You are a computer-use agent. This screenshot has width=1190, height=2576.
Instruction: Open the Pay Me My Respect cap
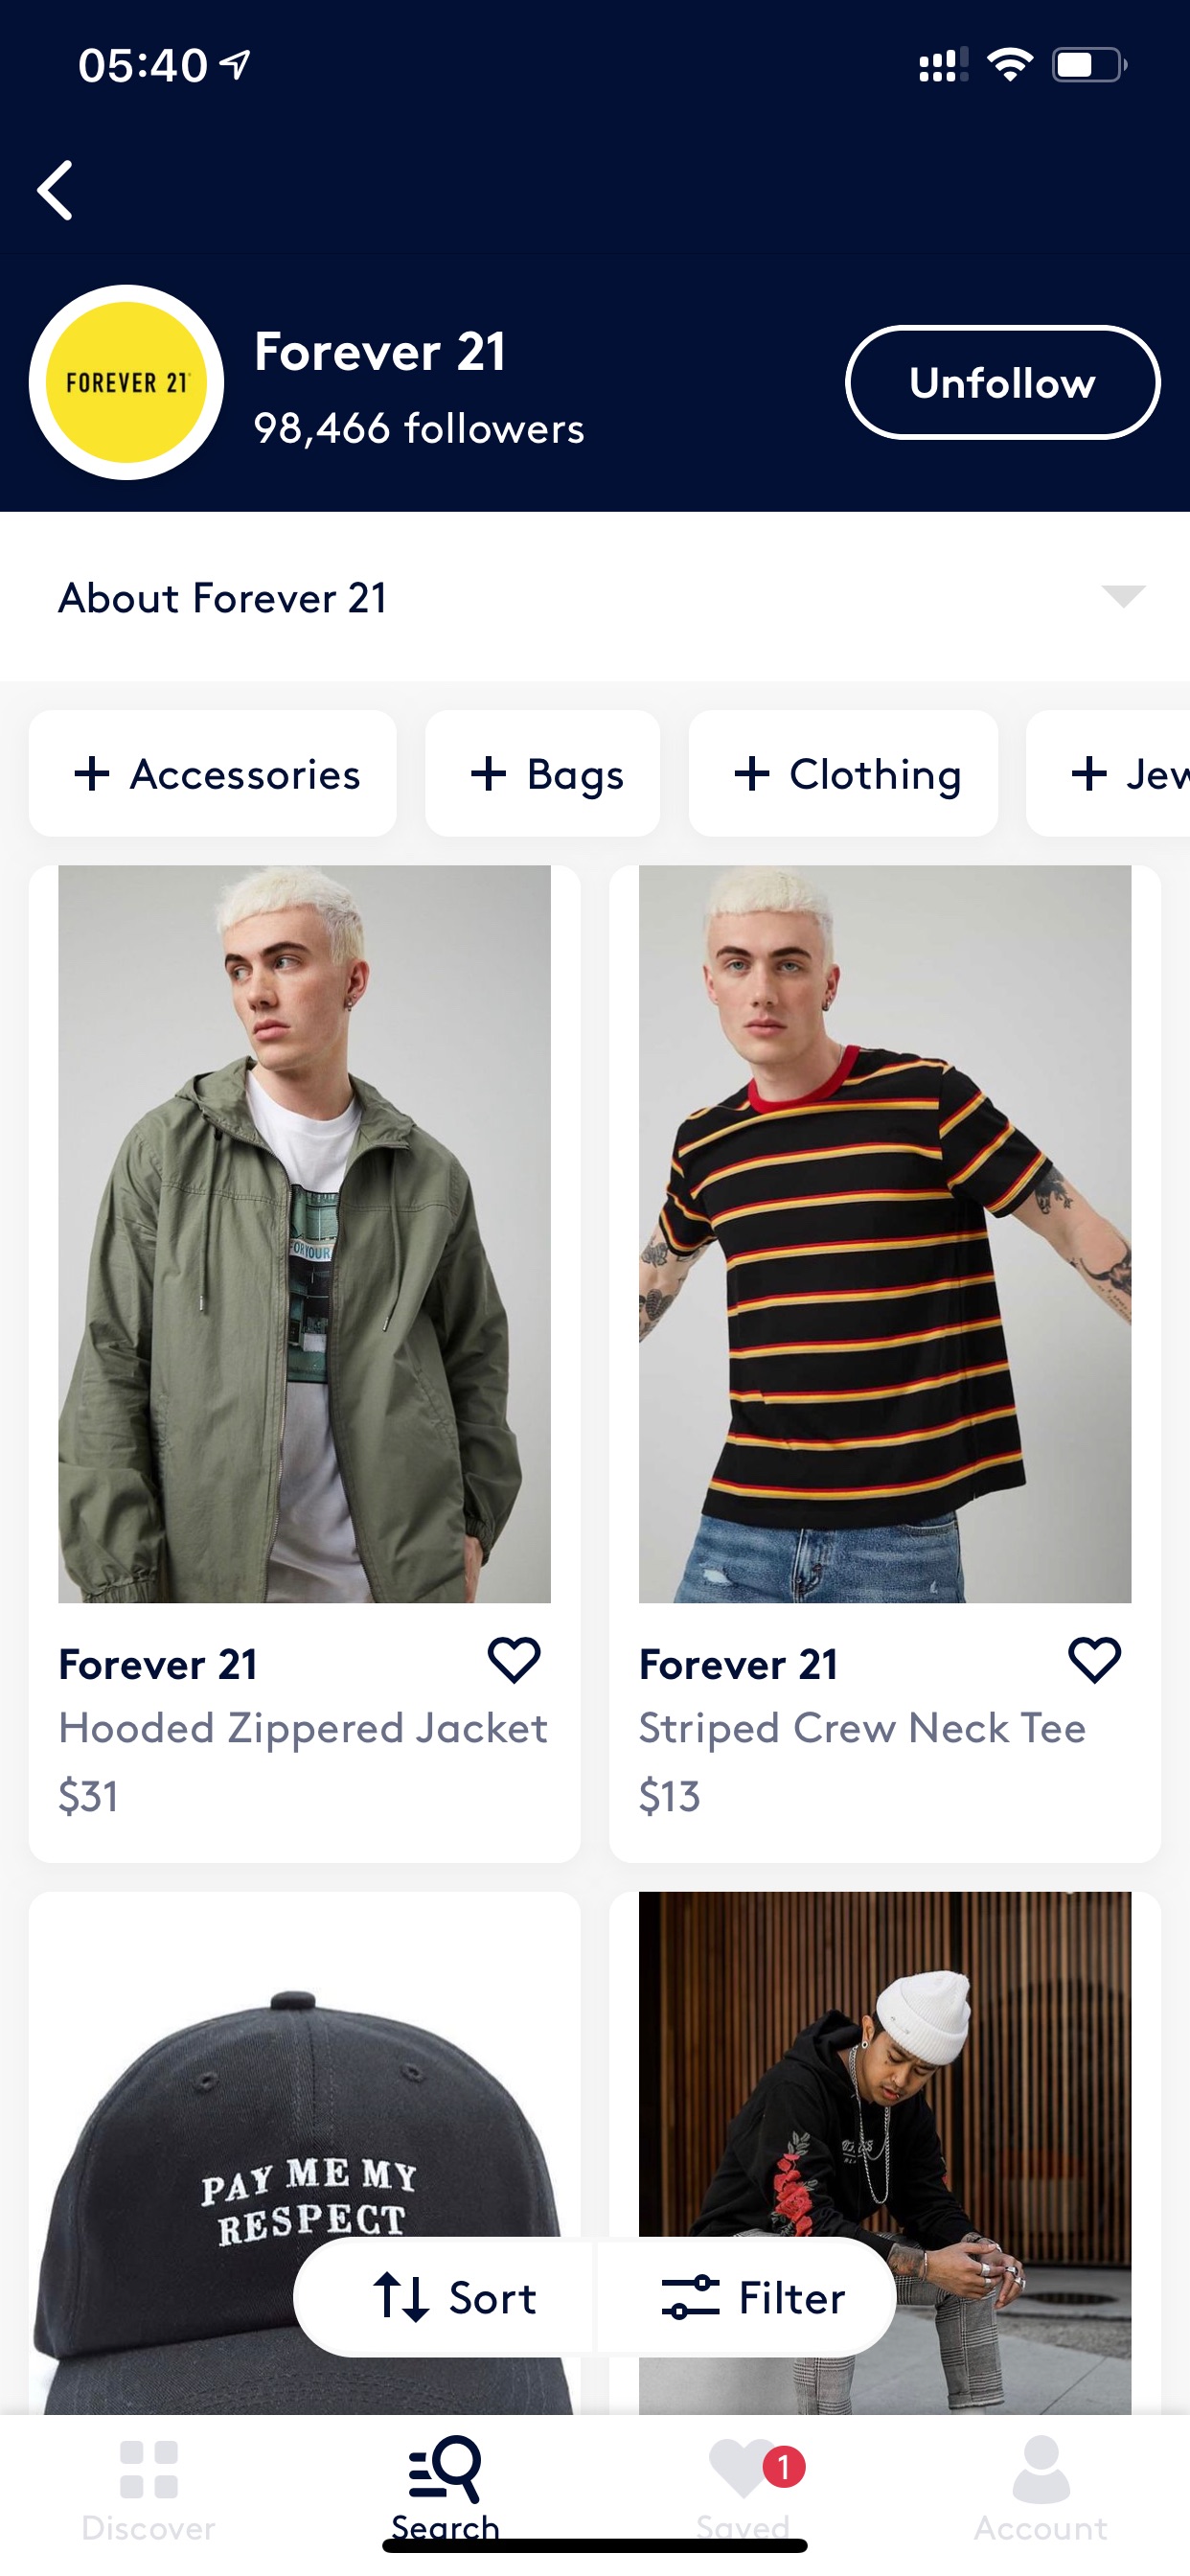click(x=304, y=2153)
